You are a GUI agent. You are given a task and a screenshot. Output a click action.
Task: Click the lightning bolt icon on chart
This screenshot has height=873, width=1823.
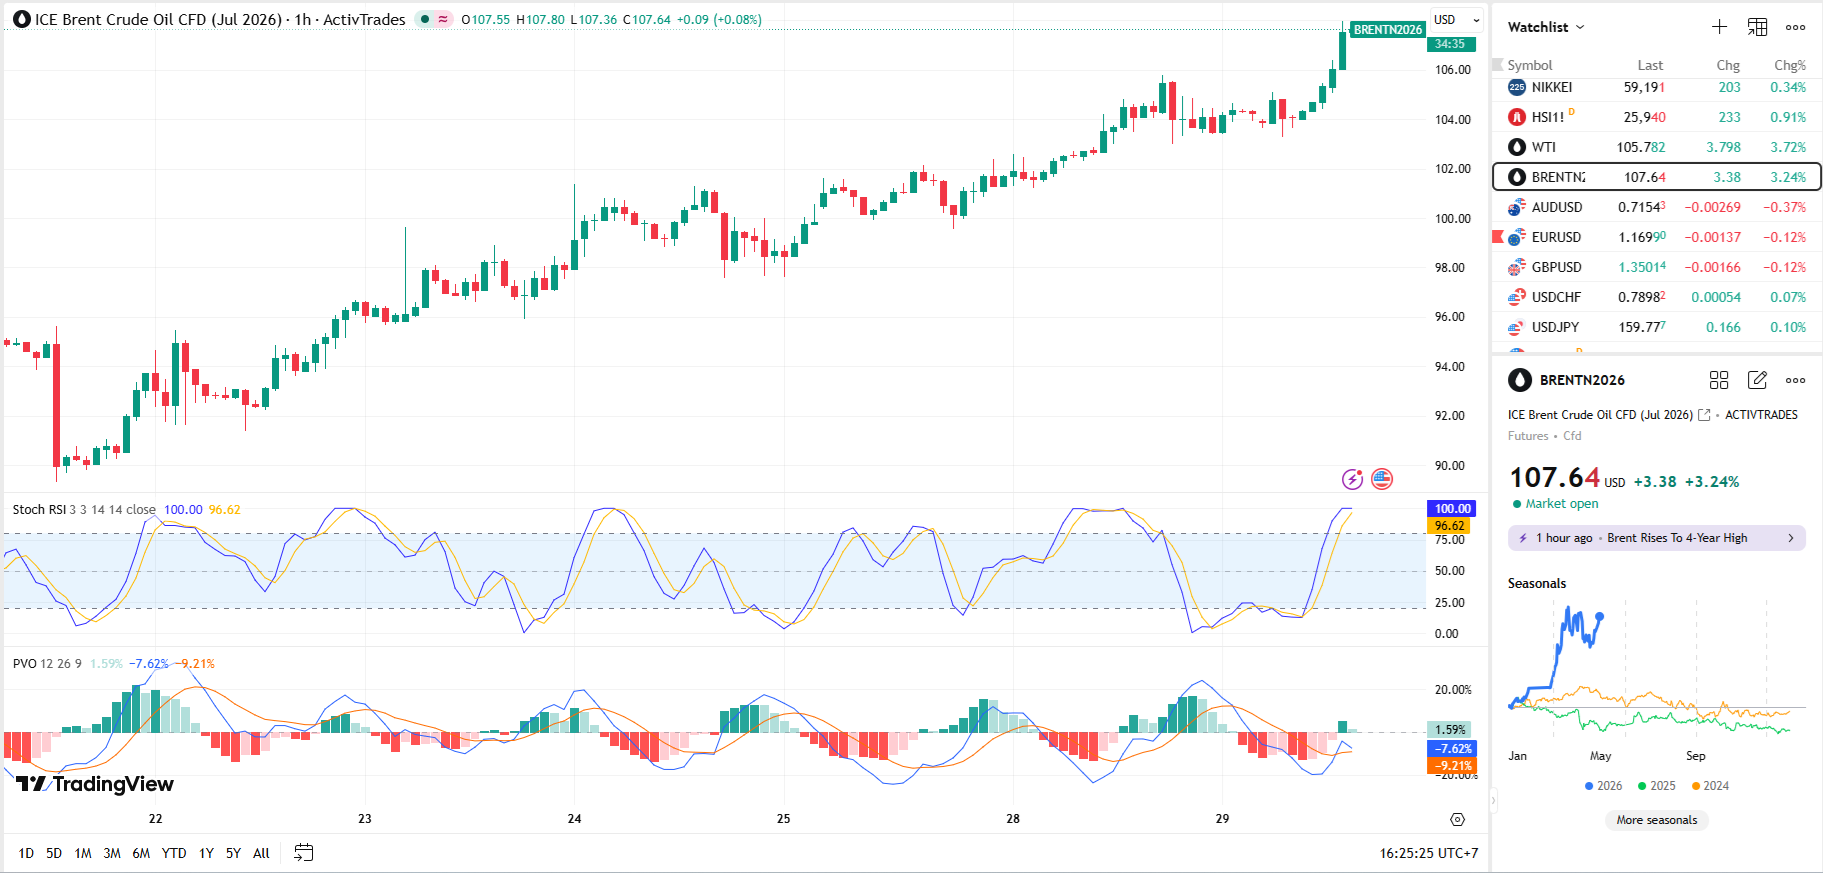tap(1352, 479)
